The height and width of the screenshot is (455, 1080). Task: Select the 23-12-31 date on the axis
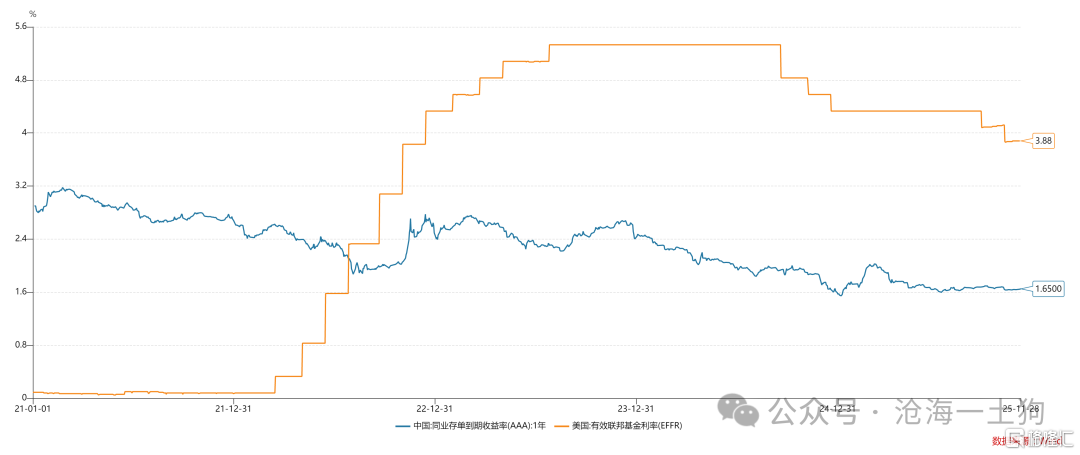635,408
